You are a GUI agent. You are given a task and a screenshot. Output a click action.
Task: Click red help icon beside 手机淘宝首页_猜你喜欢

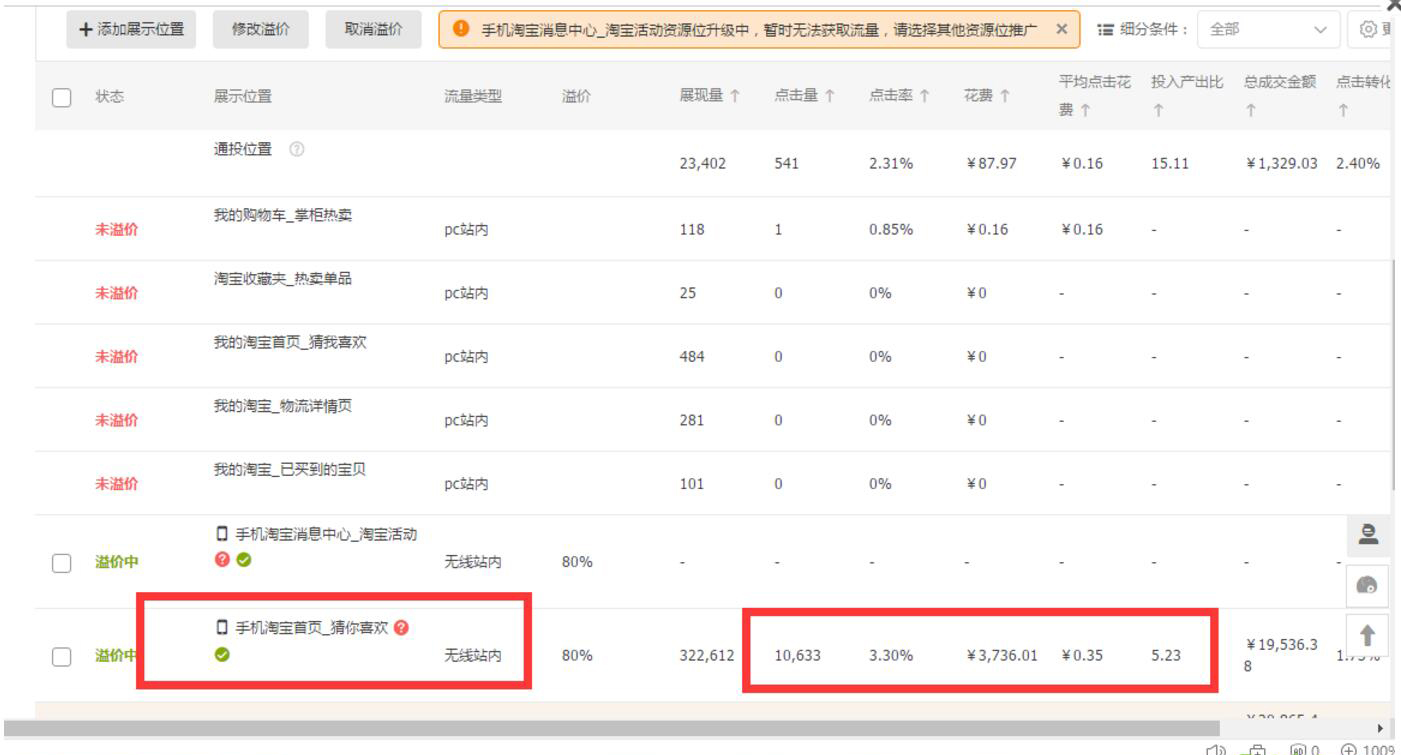click(x=403, y=627)
